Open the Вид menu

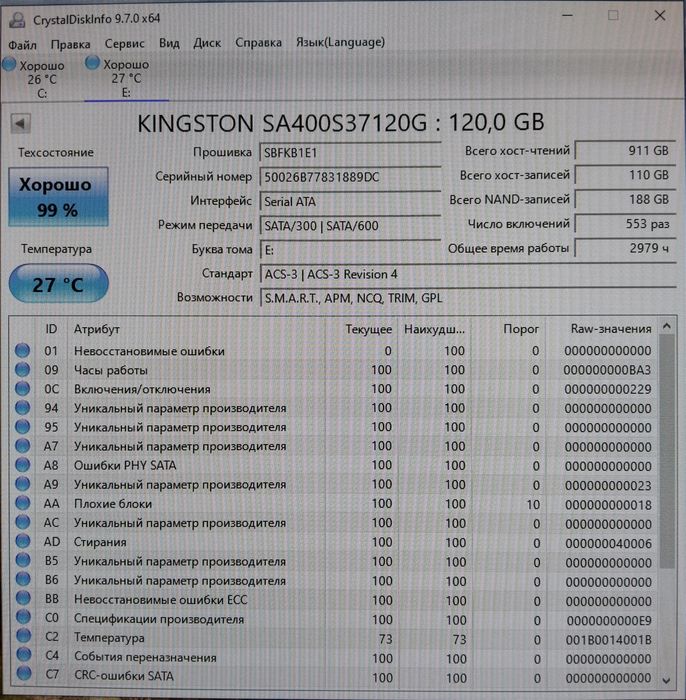tap(169, 43)
